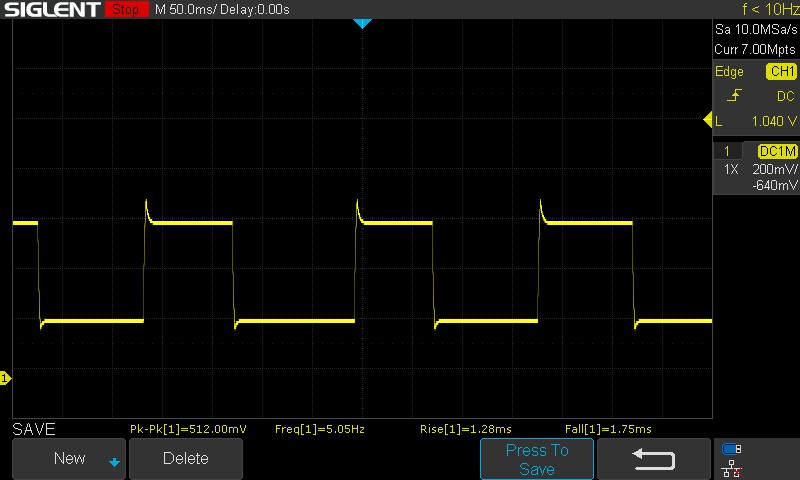Click the f < 10Hz frequency counter
The width and height of the screenshot is (800, 480).
[x=770, y=9]
